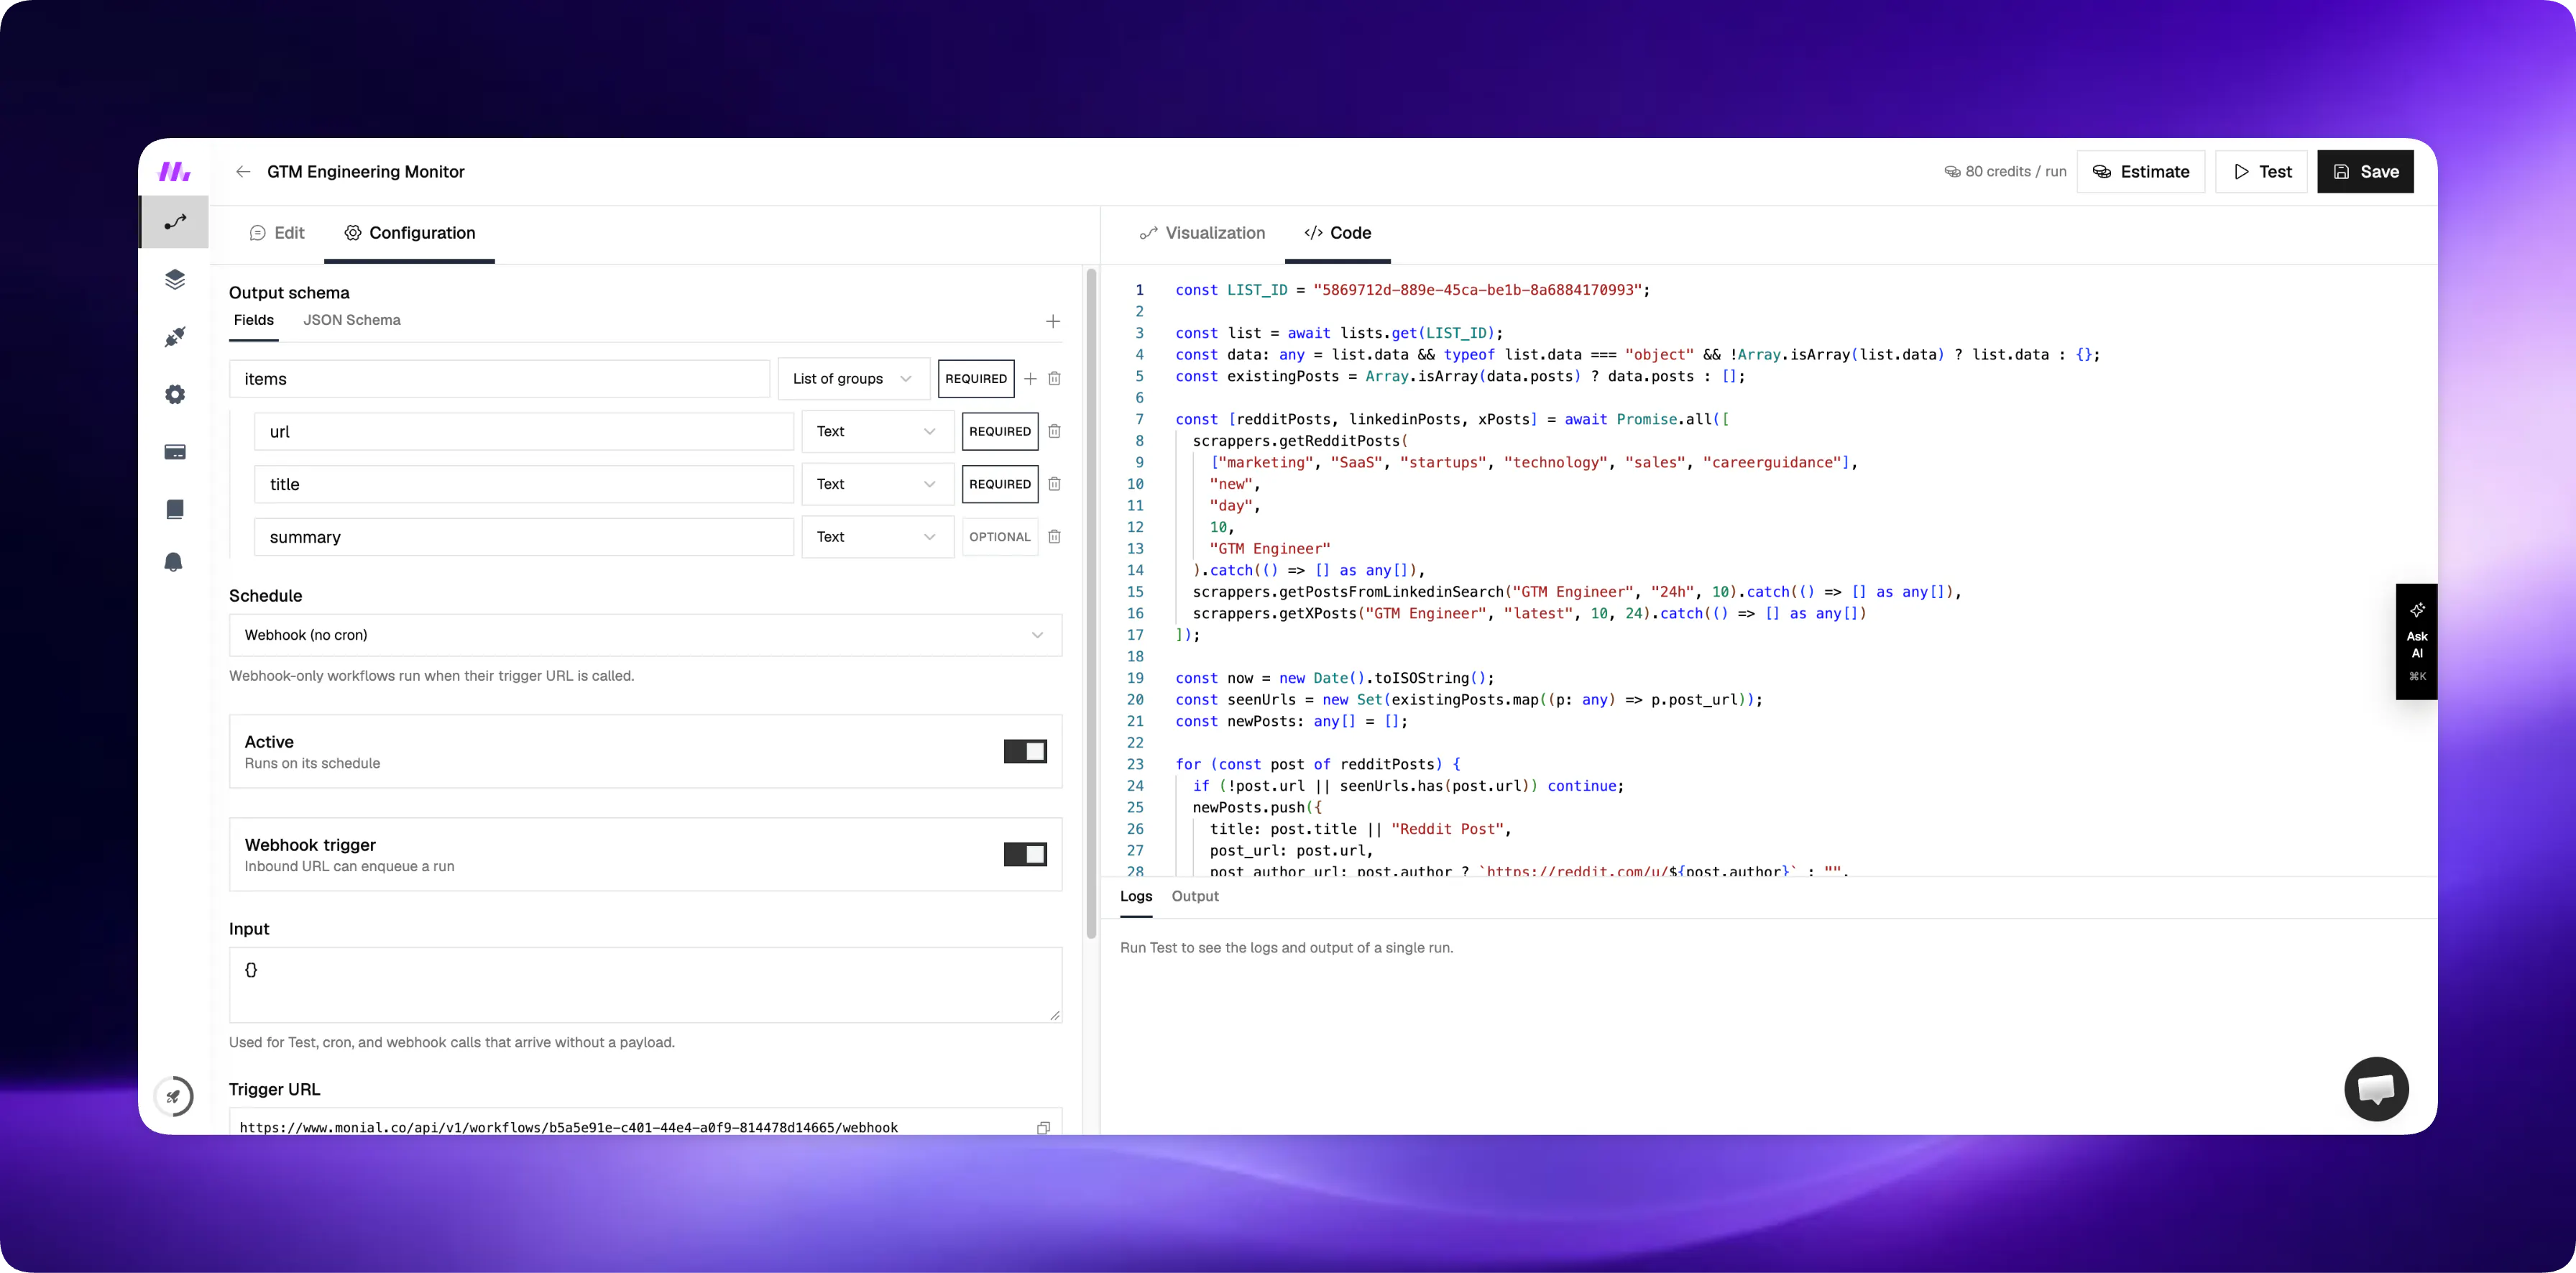Screen dimensions: 2576x1273
Task: Open the layers stack sidebar icon
Action: point(175,279)
